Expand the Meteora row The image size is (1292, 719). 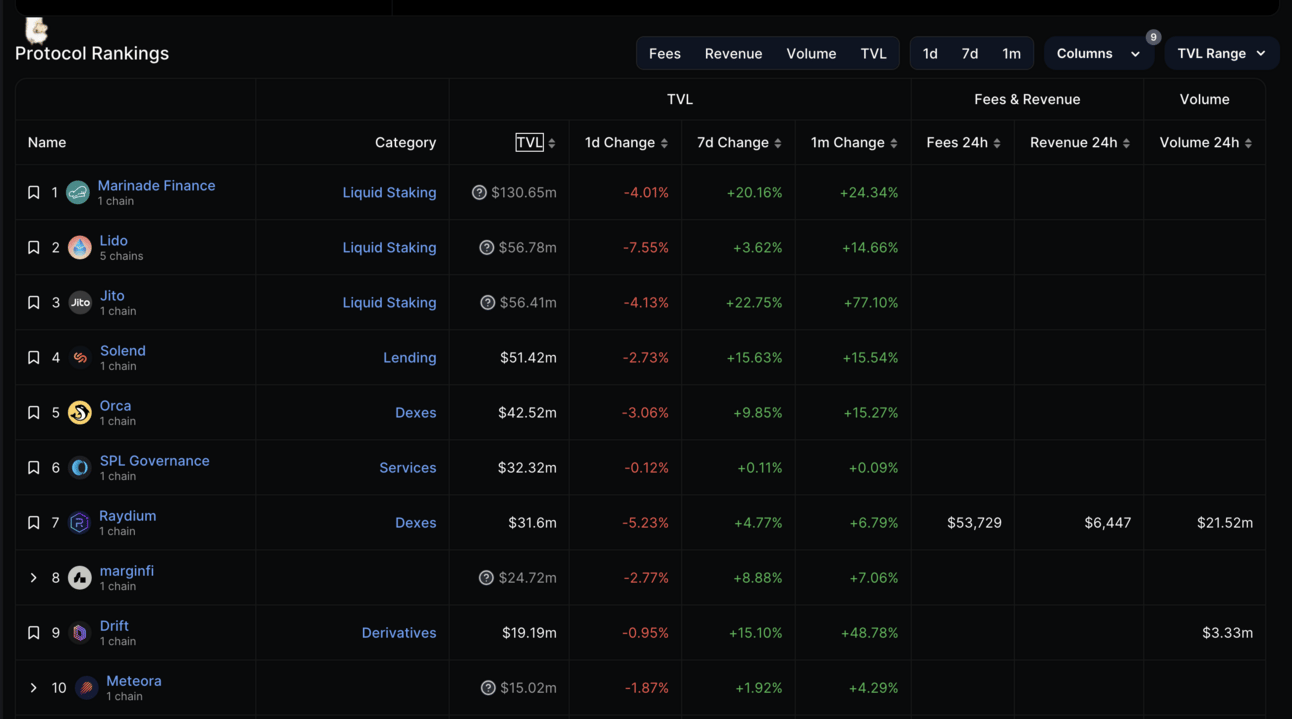[x=34, y=687]
